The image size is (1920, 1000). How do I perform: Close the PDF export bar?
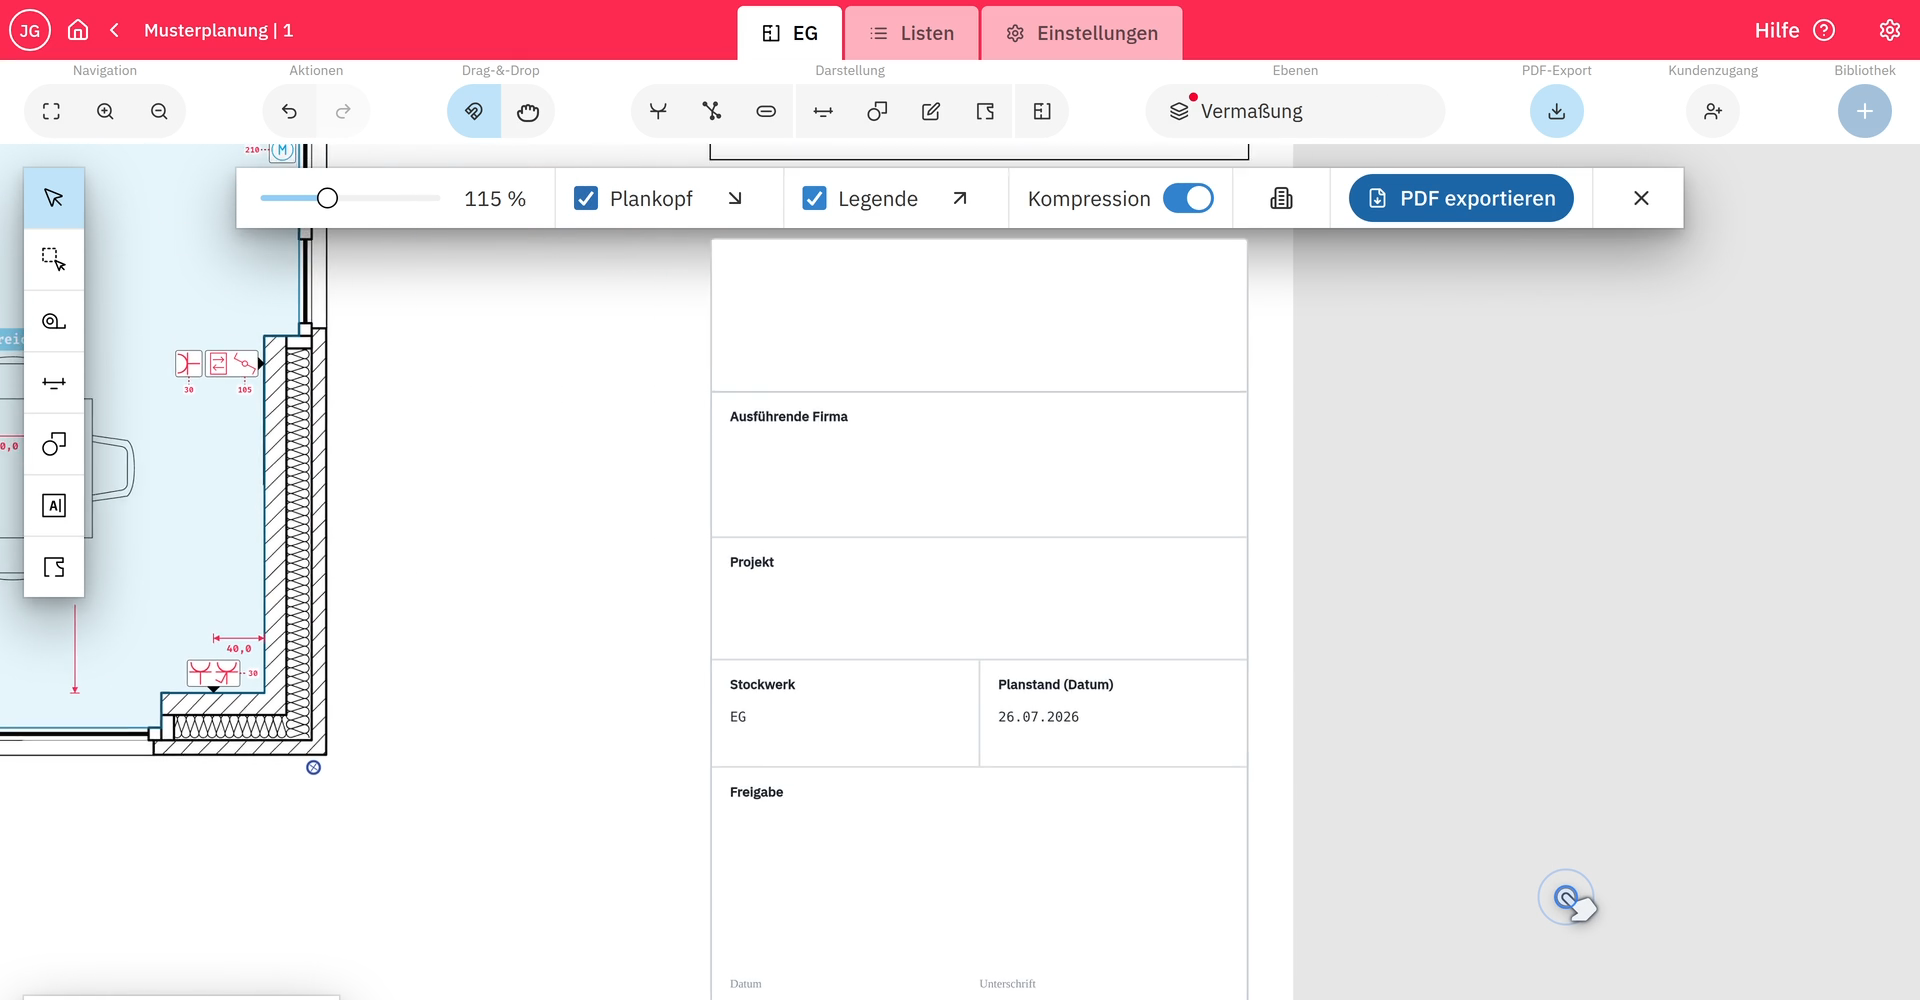pos(1641,198)
